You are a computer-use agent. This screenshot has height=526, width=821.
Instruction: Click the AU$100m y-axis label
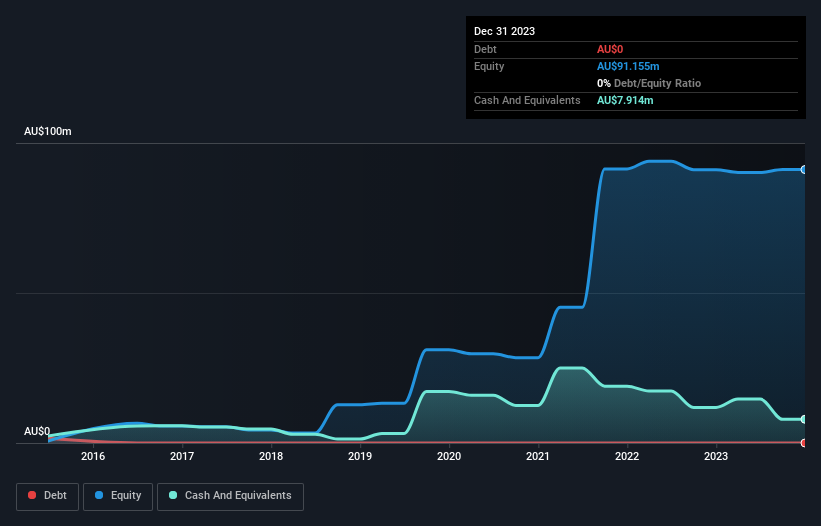(x=48, y=131)
